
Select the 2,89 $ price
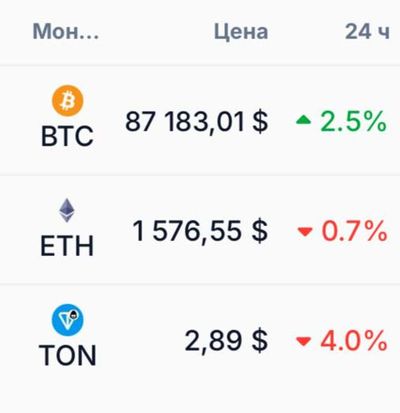[226, 341]
